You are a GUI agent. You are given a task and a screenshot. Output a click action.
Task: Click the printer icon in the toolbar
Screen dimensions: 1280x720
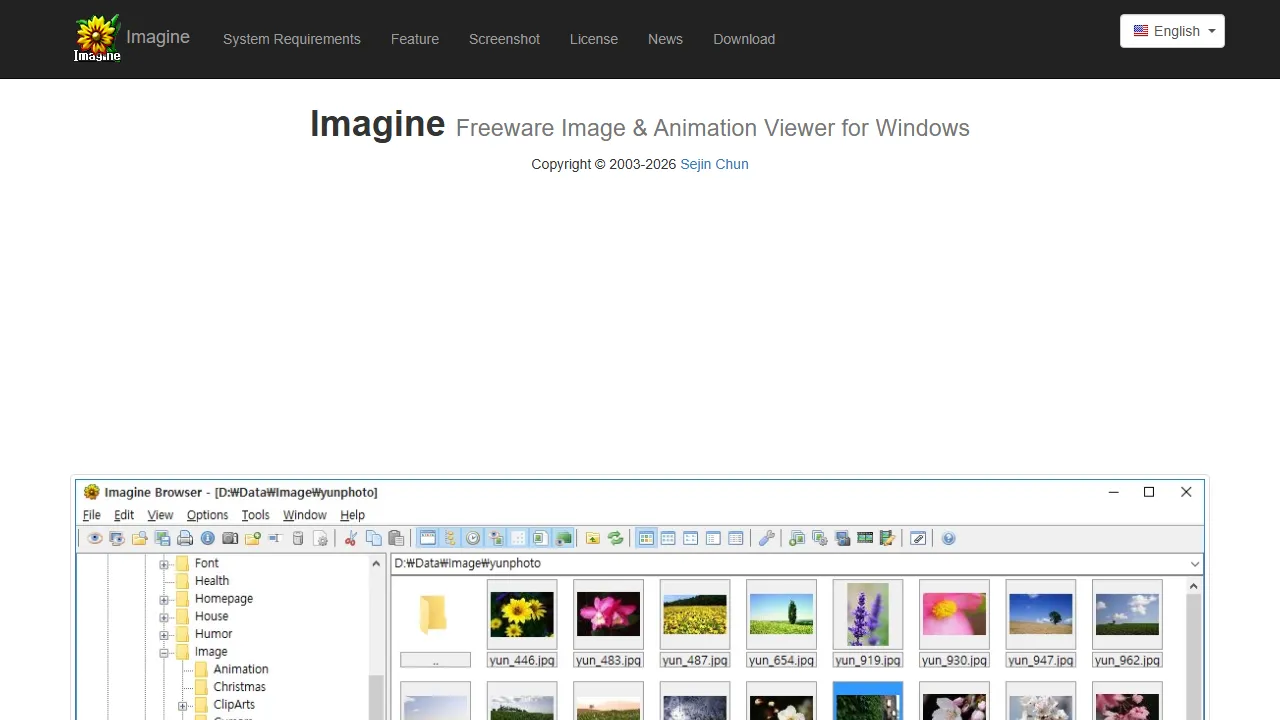point(185,538)
